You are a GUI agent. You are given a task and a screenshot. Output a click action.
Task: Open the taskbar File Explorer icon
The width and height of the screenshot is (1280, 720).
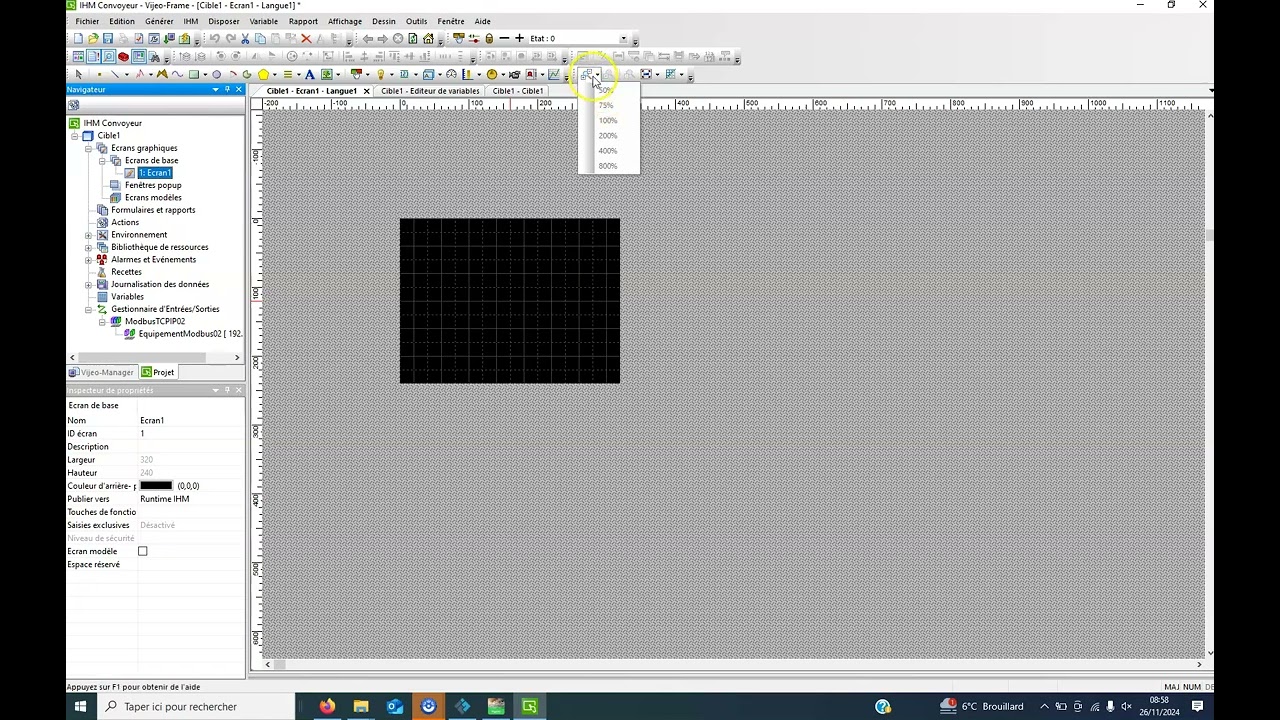tap(361, 706)
